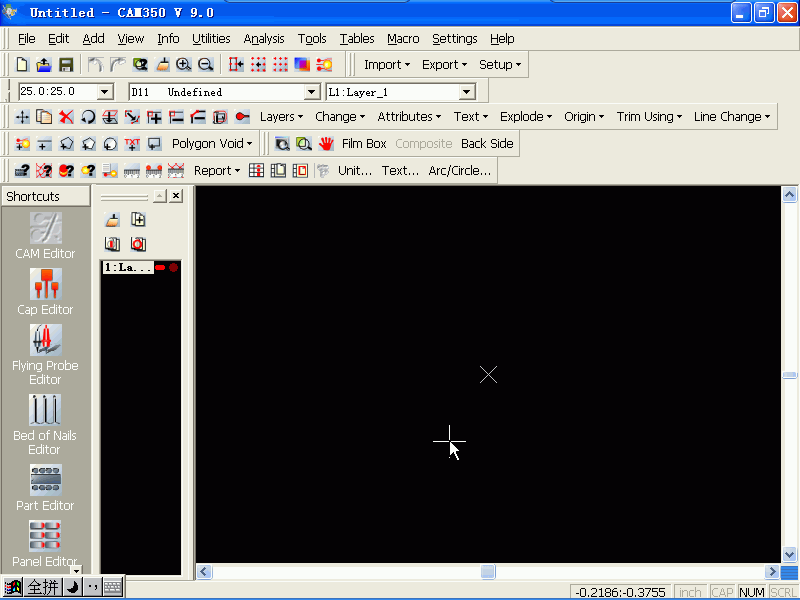The width and height of the screenshot is (800, 600).
Task: Click the Zoom Out magnifier icon
Action: 205,64
